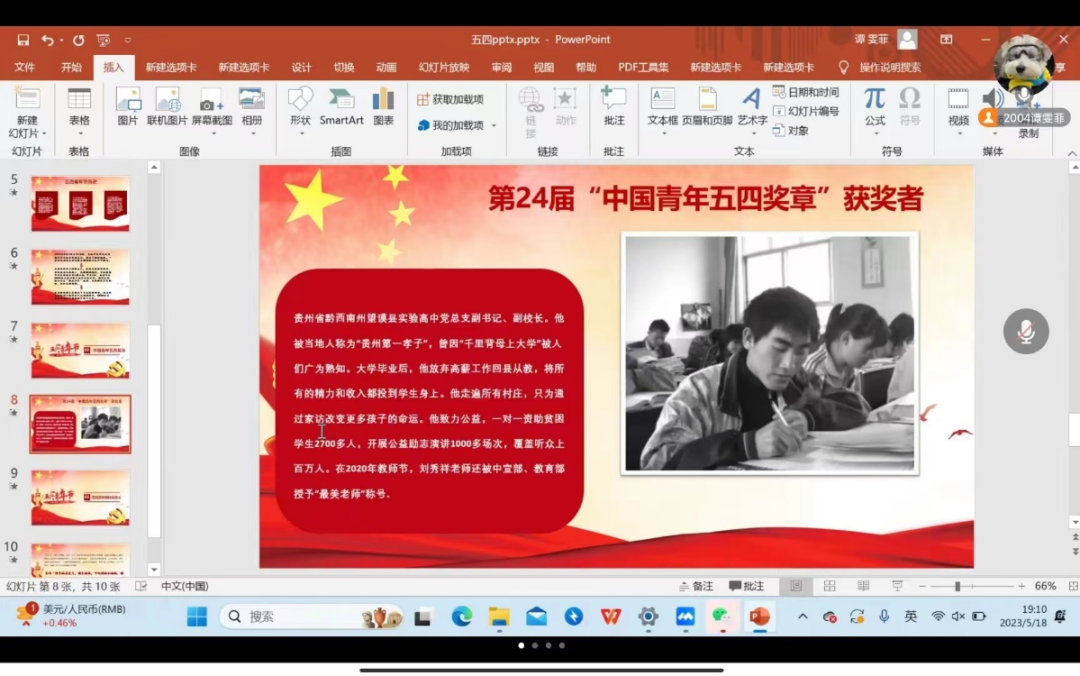
Task: Insert a 公式 equation
Action: tap(875, 107)
